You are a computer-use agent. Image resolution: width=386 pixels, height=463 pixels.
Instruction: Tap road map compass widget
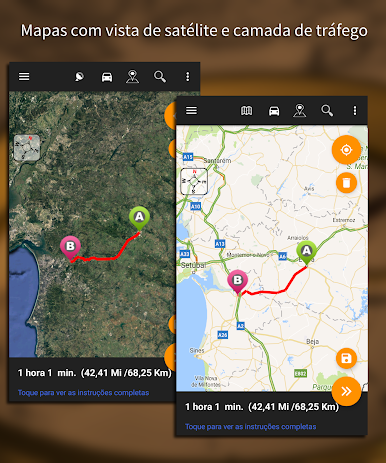pyautogui.click(x=194, y=182)
